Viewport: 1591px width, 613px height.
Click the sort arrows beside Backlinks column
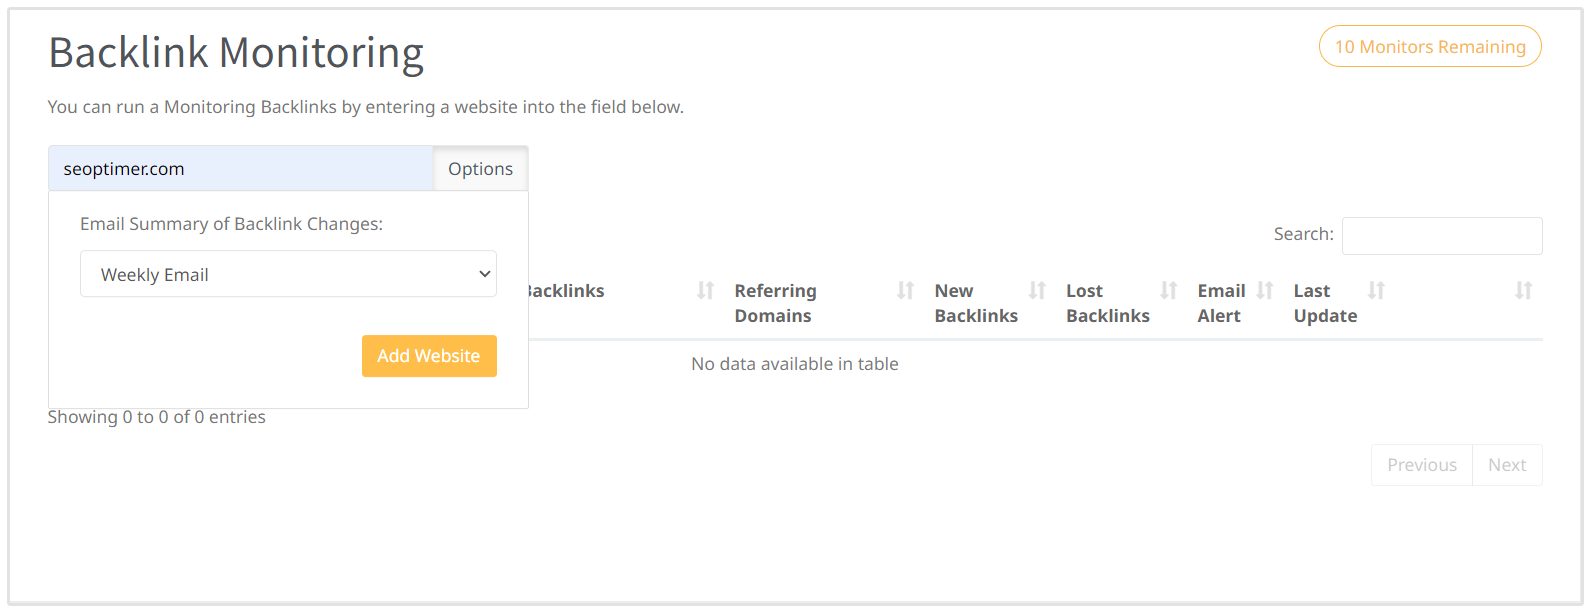705,291
